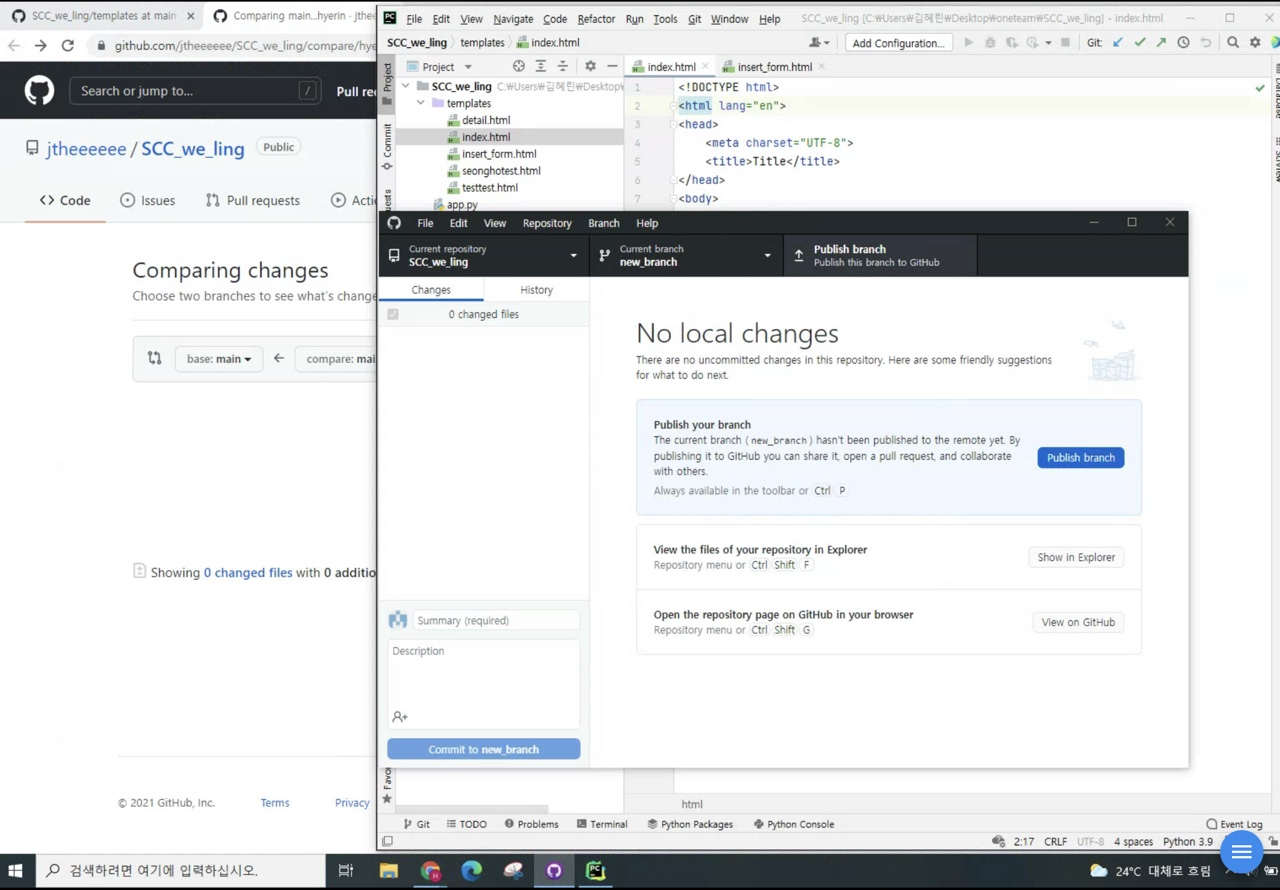Open the Windows Start menu

15,871
